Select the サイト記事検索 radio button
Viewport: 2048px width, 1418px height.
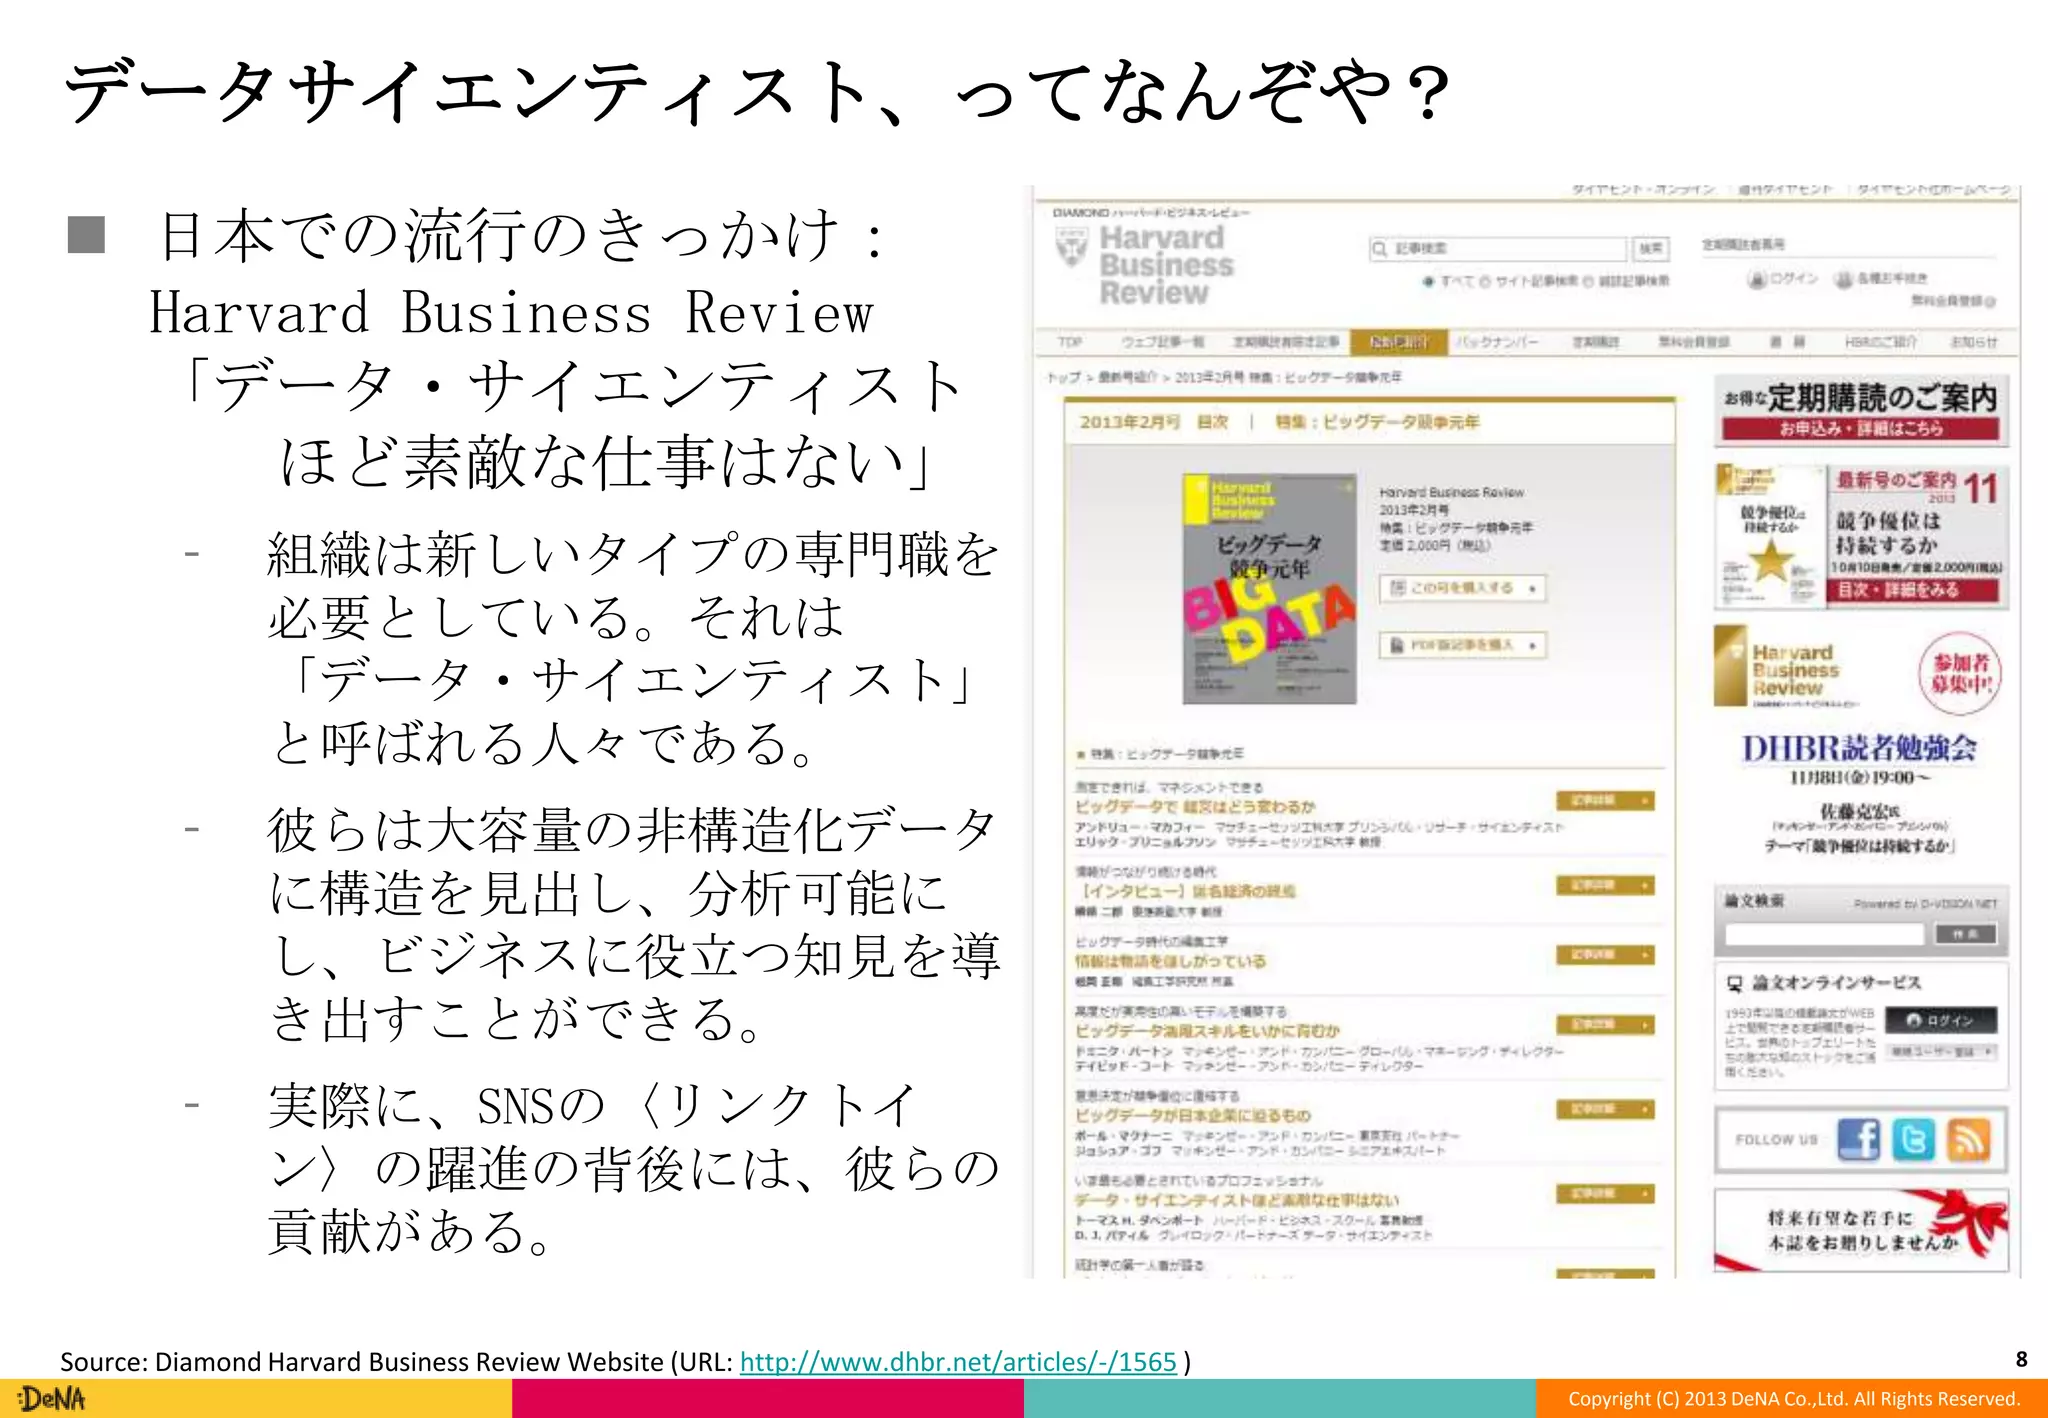(1485, 281)
